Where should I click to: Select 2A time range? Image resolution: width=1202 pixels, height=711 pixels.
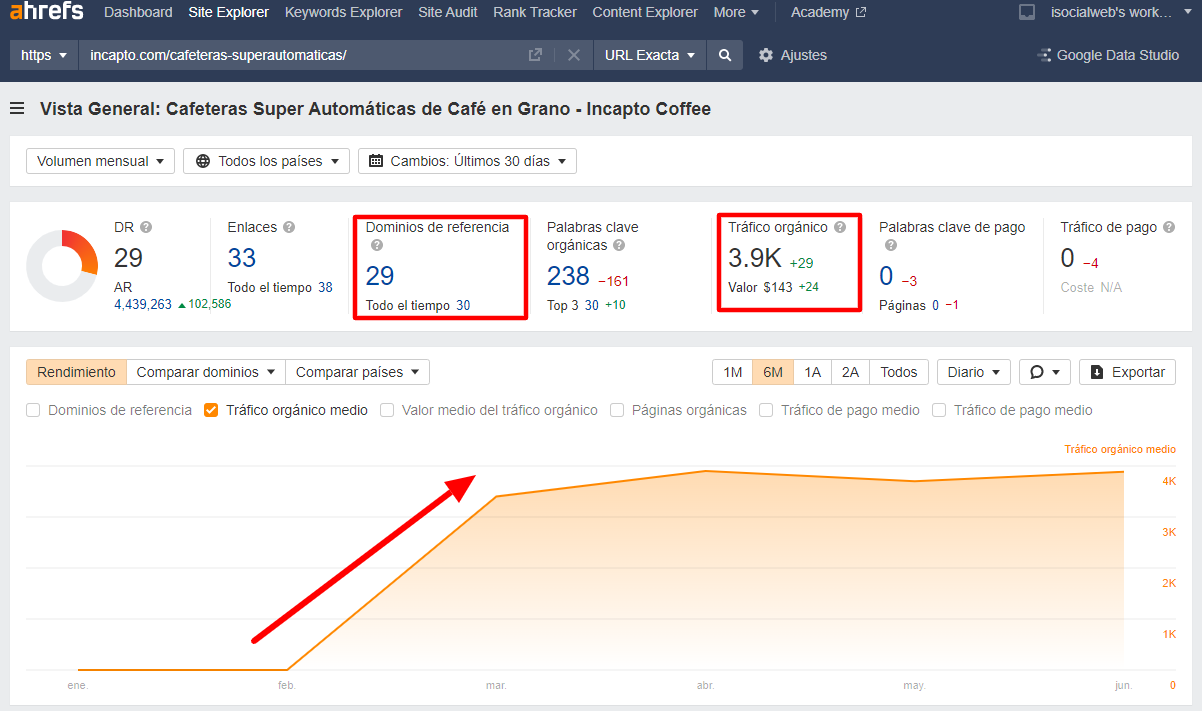[850, 372]
